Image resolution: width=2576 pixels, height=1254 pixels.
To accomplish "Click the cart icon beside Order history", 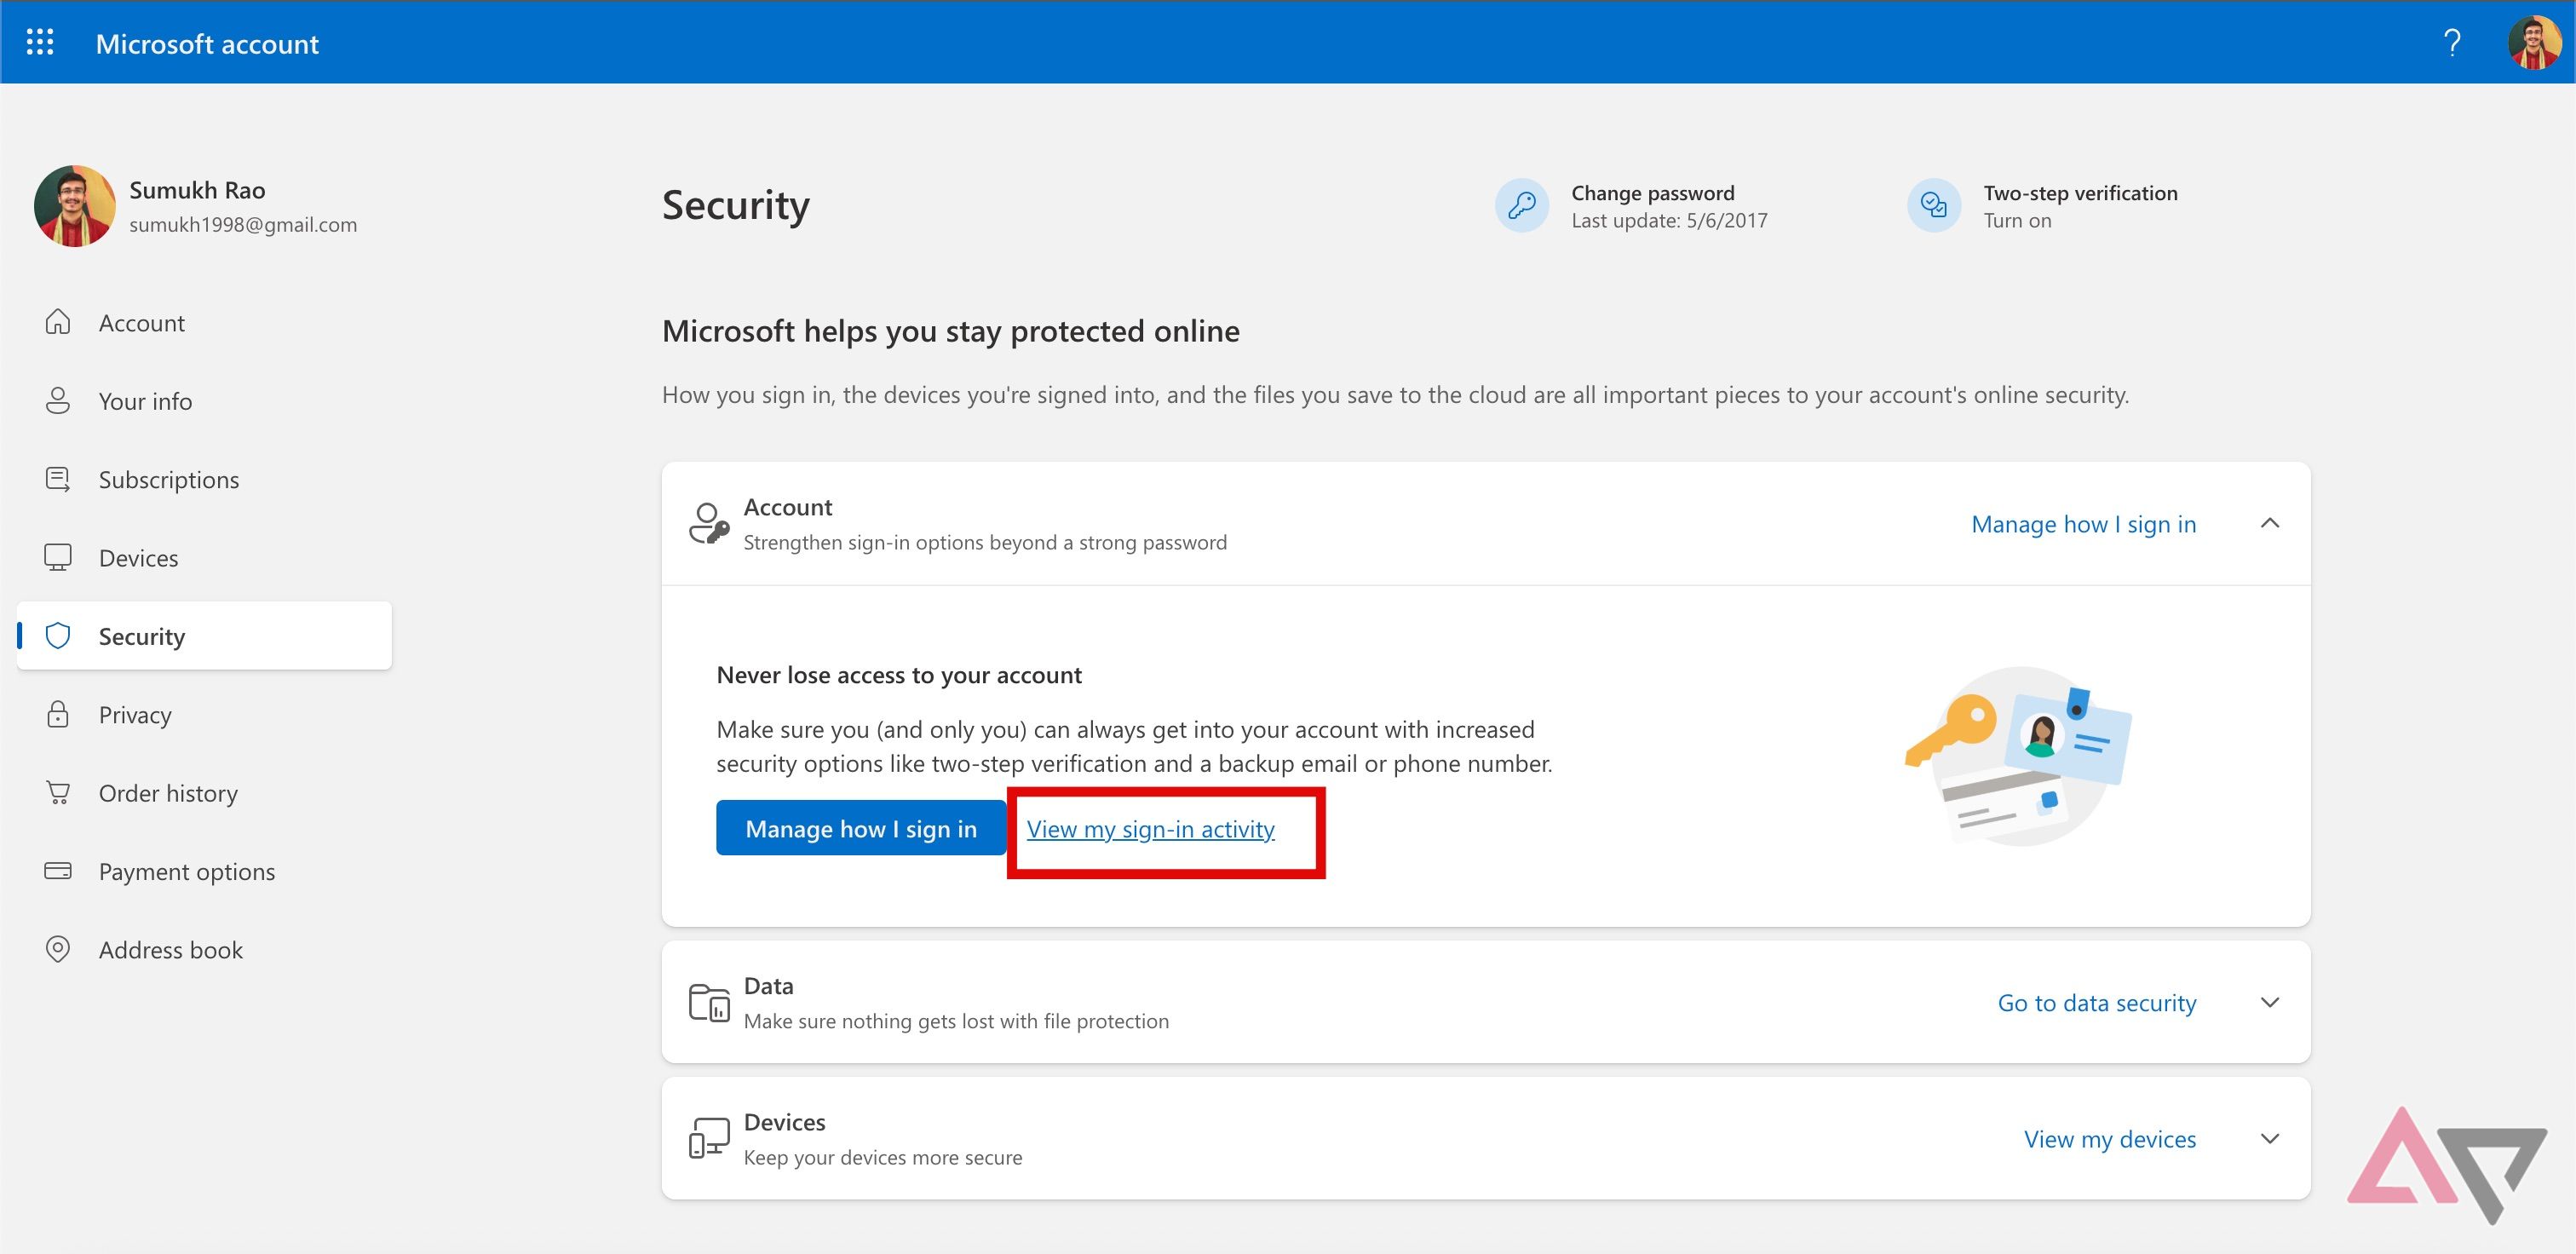I will coord(58,792).
